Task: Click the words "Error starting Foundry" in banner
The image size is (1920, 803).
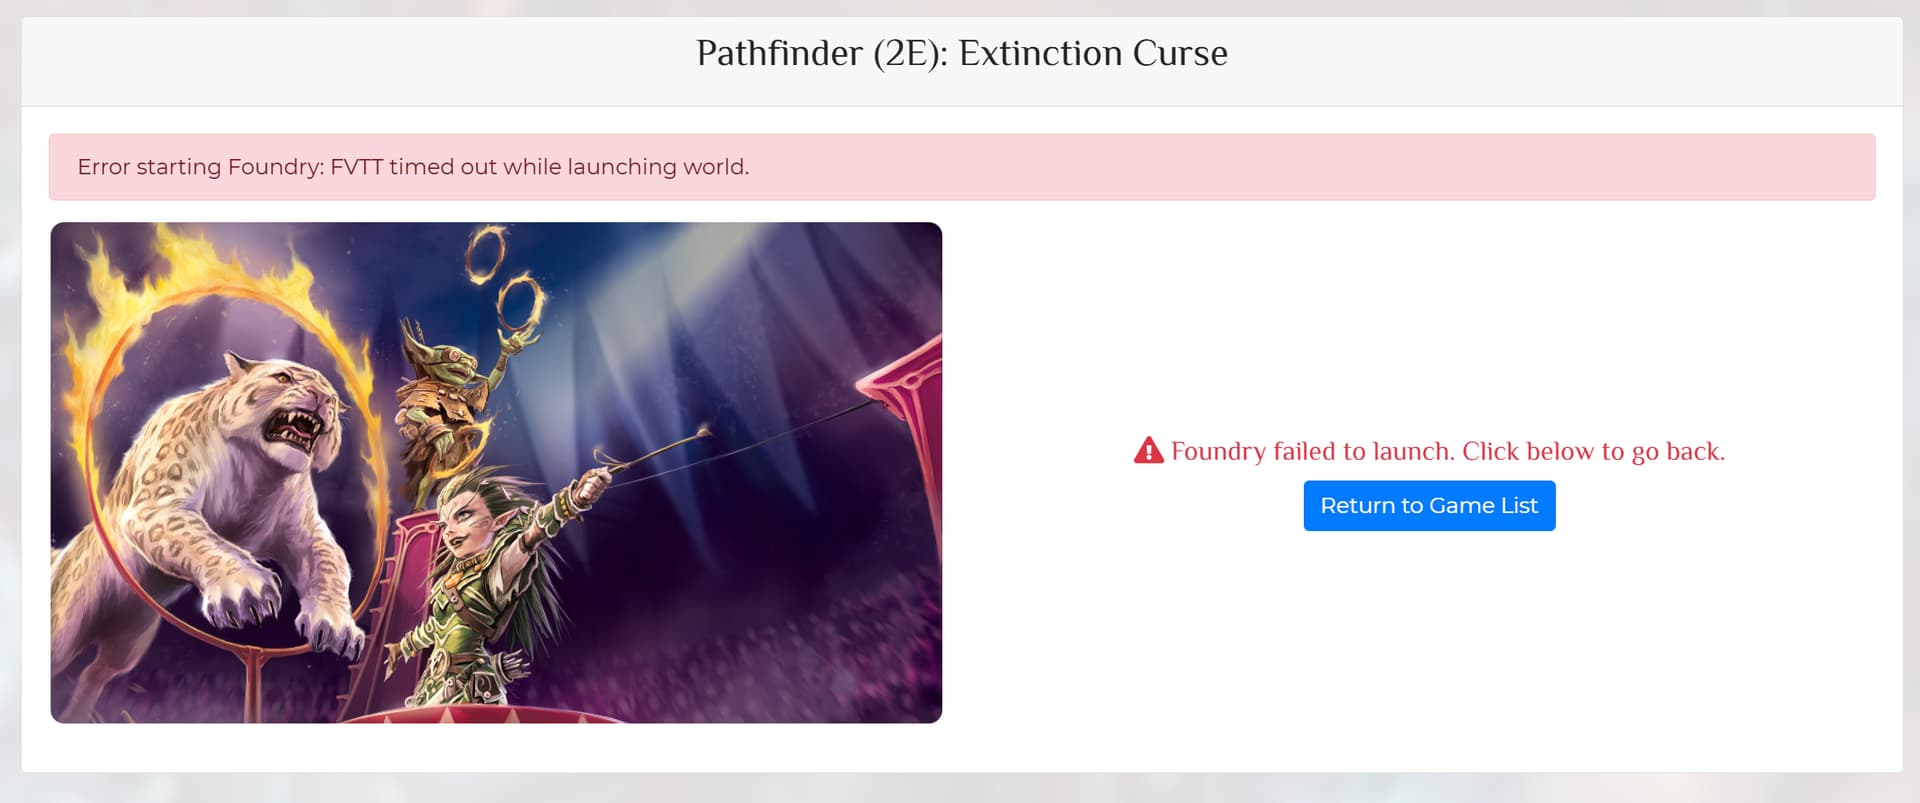Action: tap(200, 167)
